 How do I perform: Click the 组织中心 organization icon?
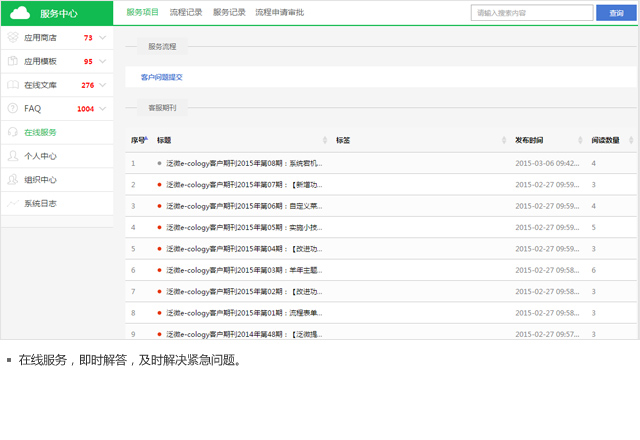point(13,180)
